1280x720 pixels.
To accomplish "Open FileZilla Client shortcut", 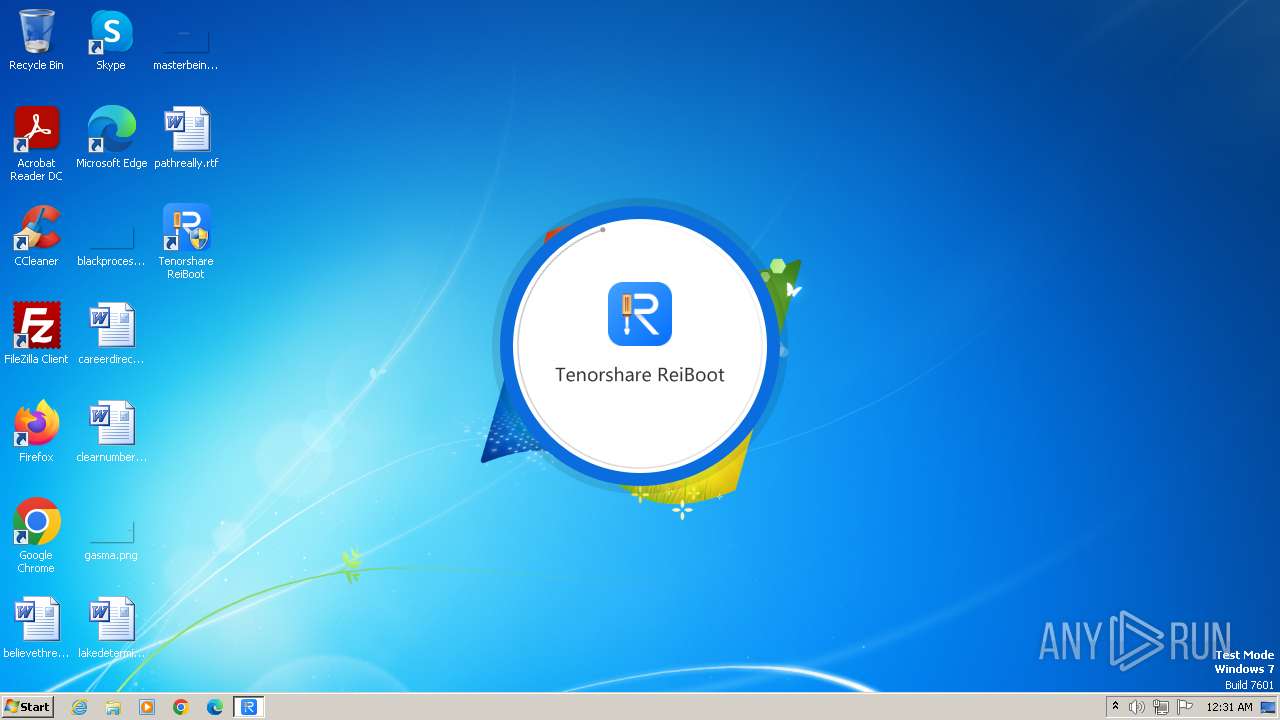I will (36, 334).
